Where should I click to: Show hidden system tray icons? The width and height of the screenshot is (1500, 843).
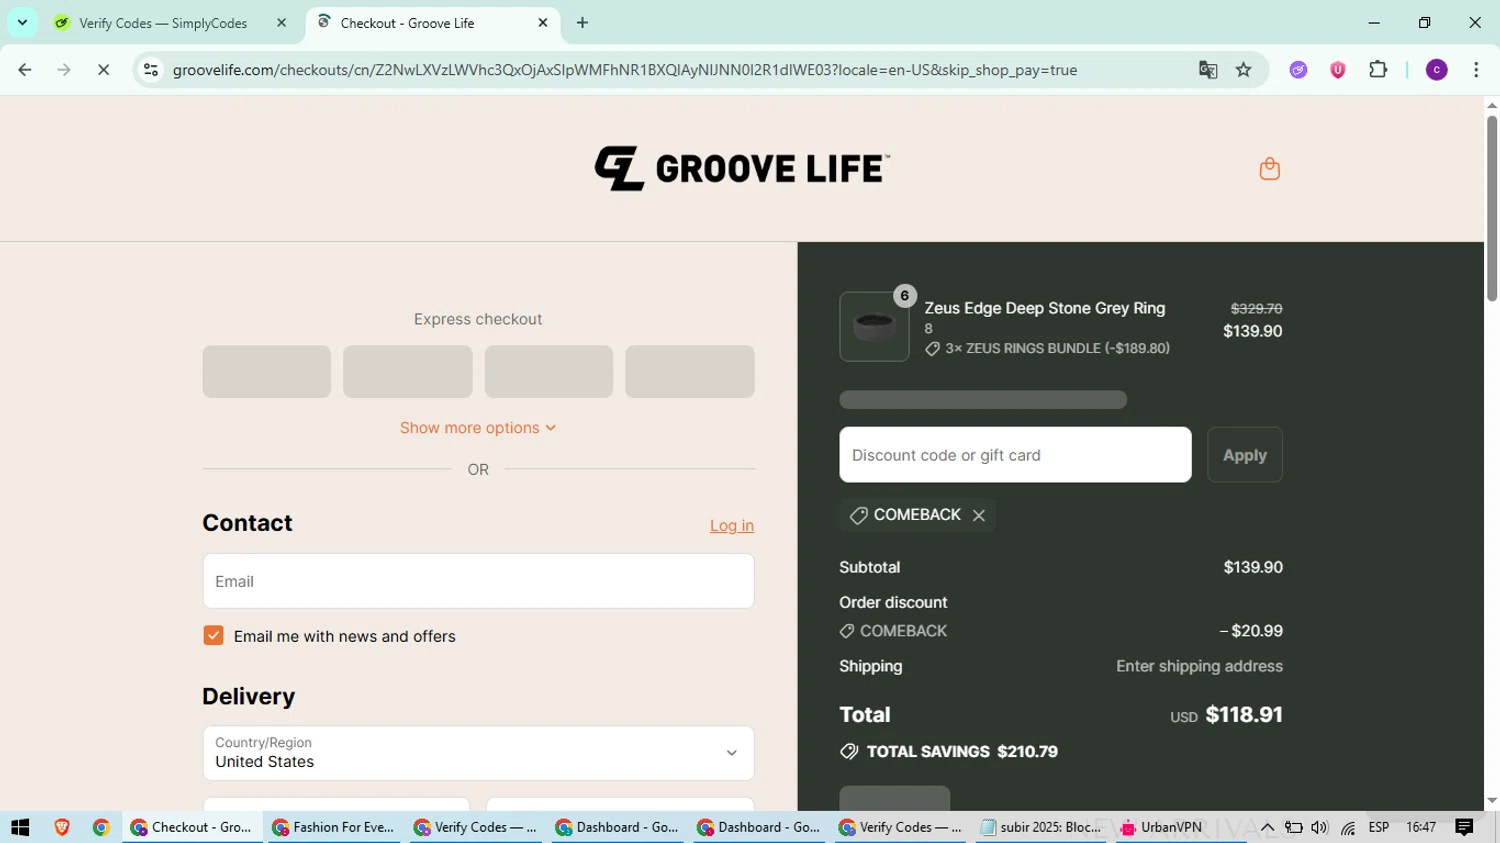[1267, 827]
